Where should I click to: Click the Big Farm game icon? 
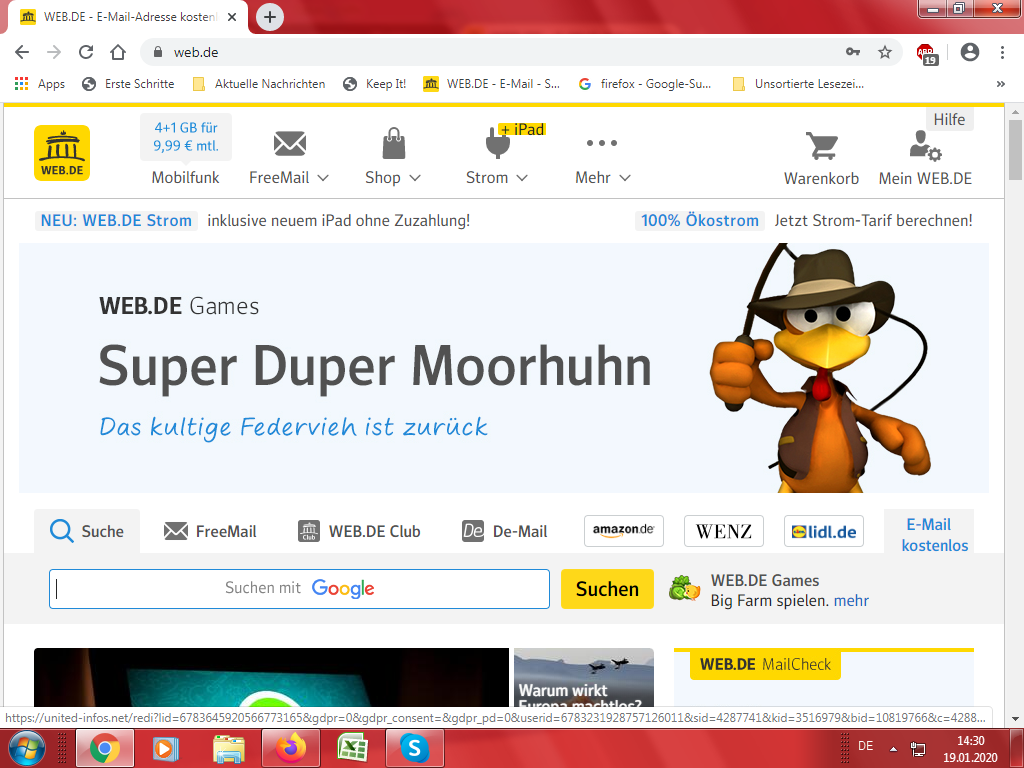[684, 588]
